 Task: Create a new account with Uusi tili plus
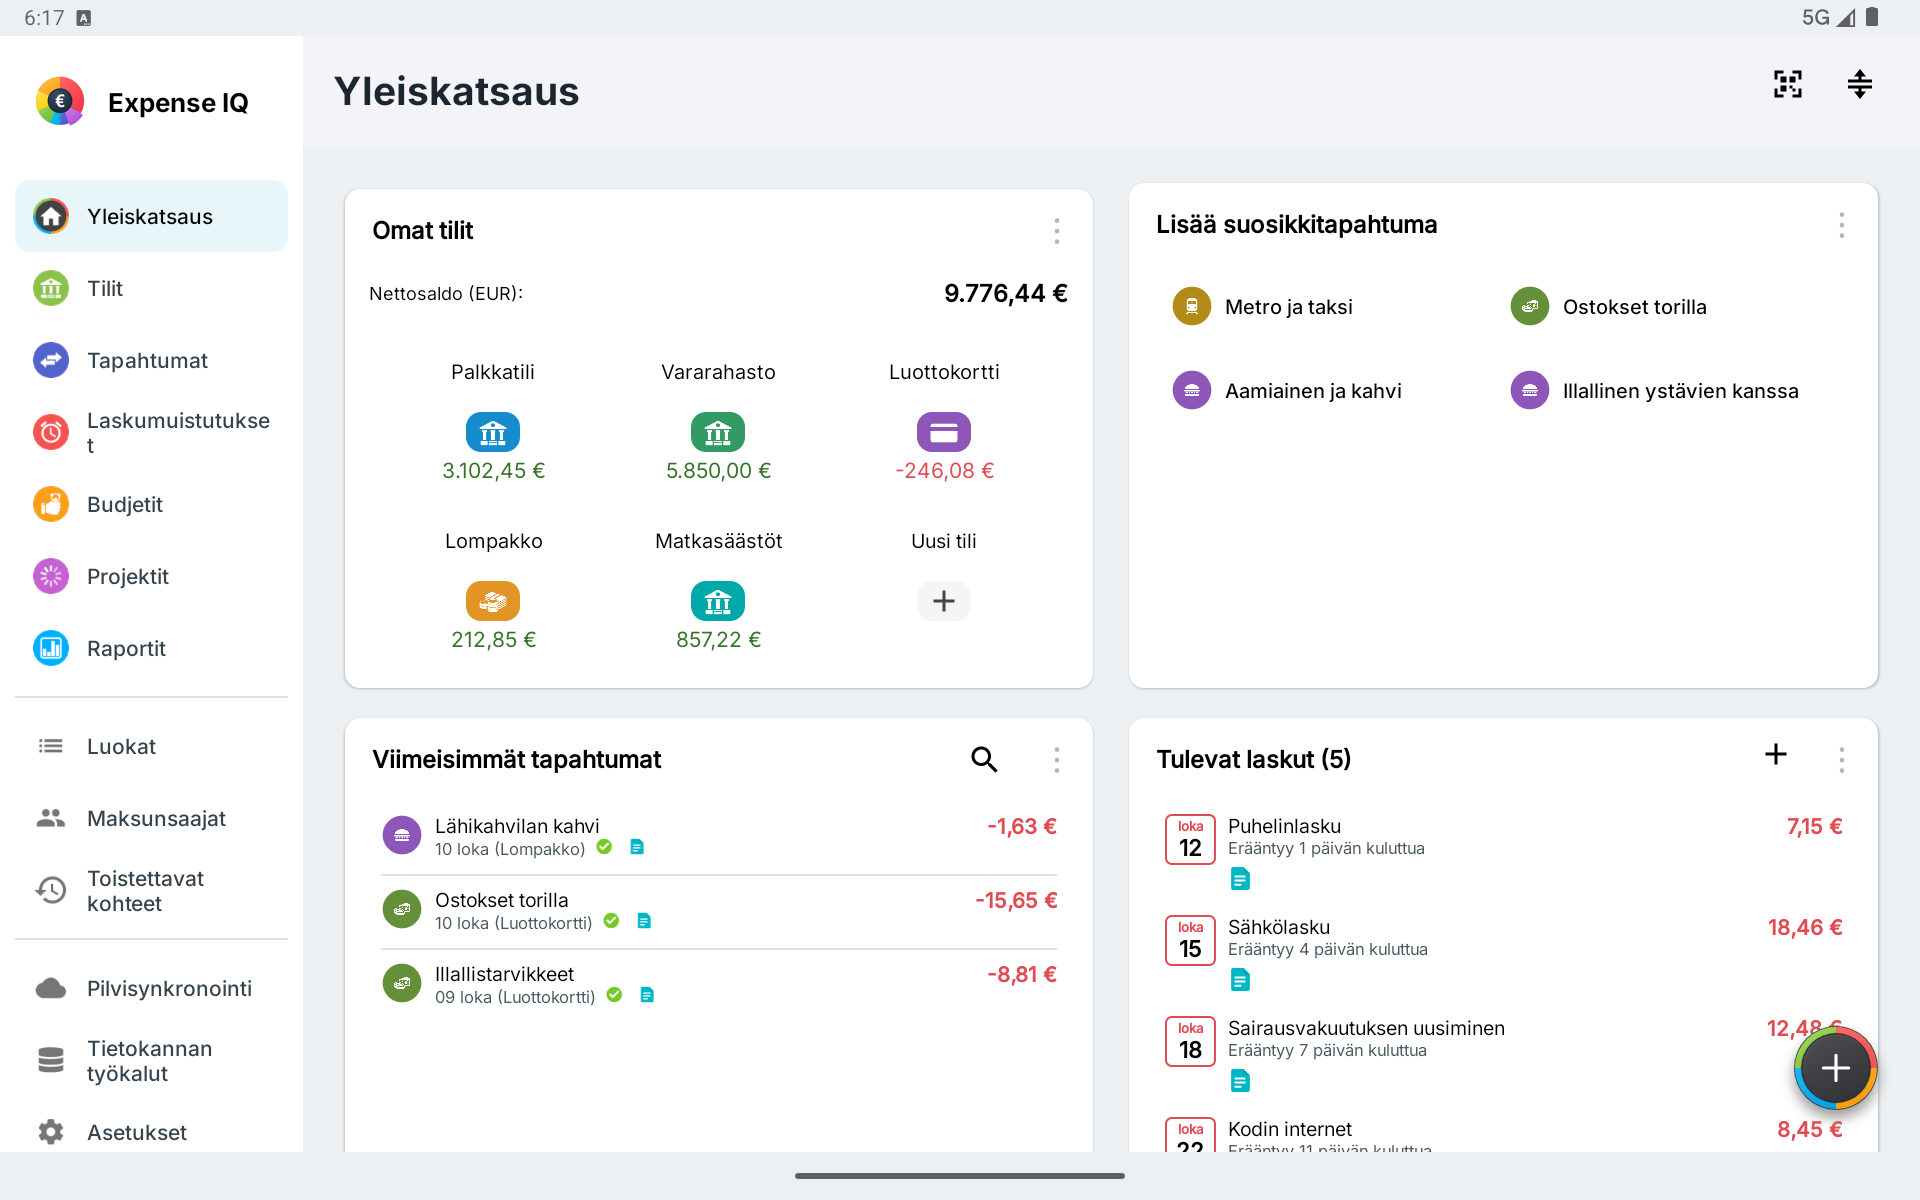click(x=944, y=601)
